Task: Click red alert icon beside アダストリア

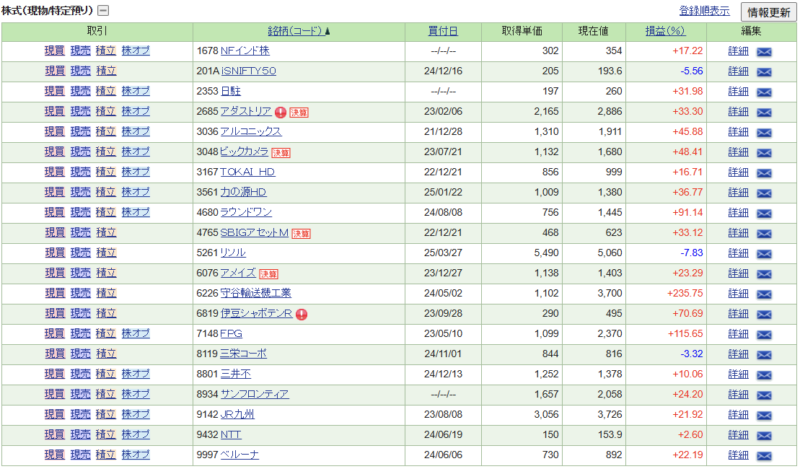Action: (x=280, y=112)
